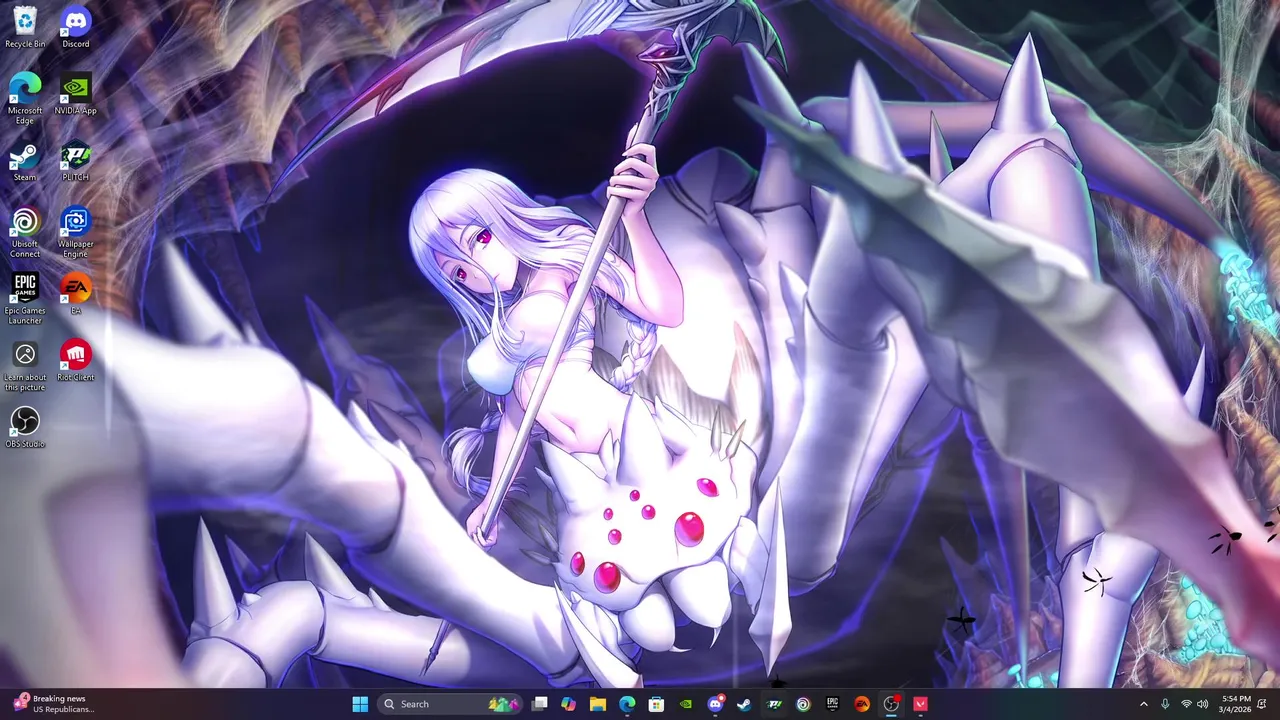
Task: Open Ubisoft Connect from the taskbar
Action: (803, 704)
